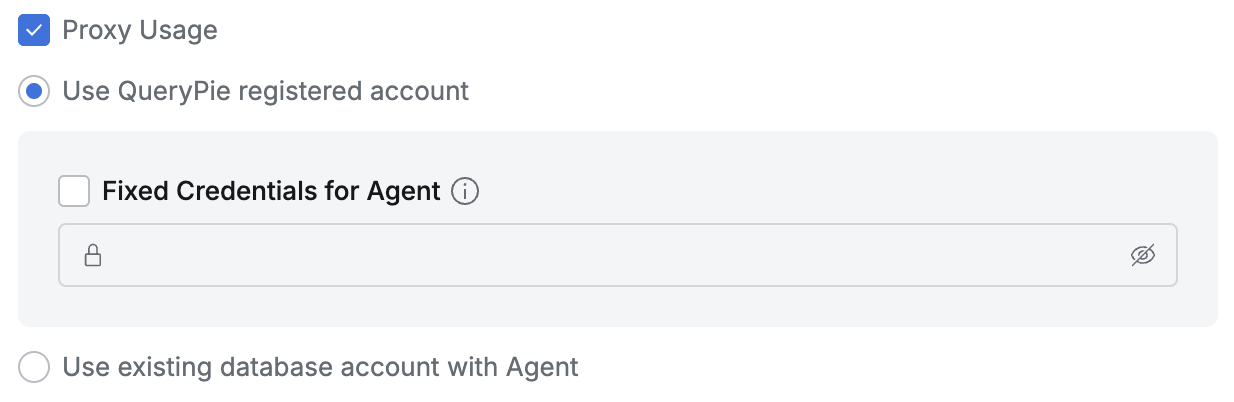Select Use QueryPie registered account radio button
Image resolution: width=1234 pixels, height=402 pixels.
[x=34, y=92]
